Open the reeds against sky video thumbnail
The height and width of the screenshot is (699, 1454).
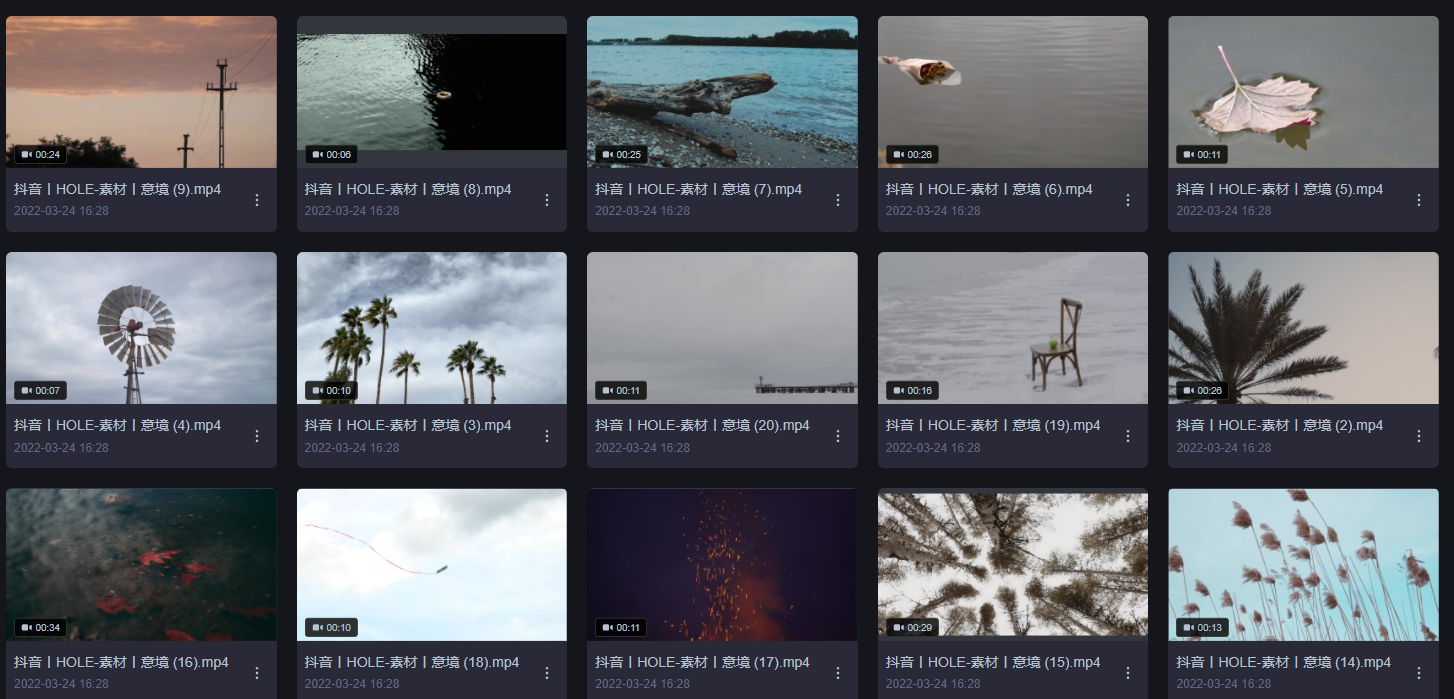click(1303, 565)
